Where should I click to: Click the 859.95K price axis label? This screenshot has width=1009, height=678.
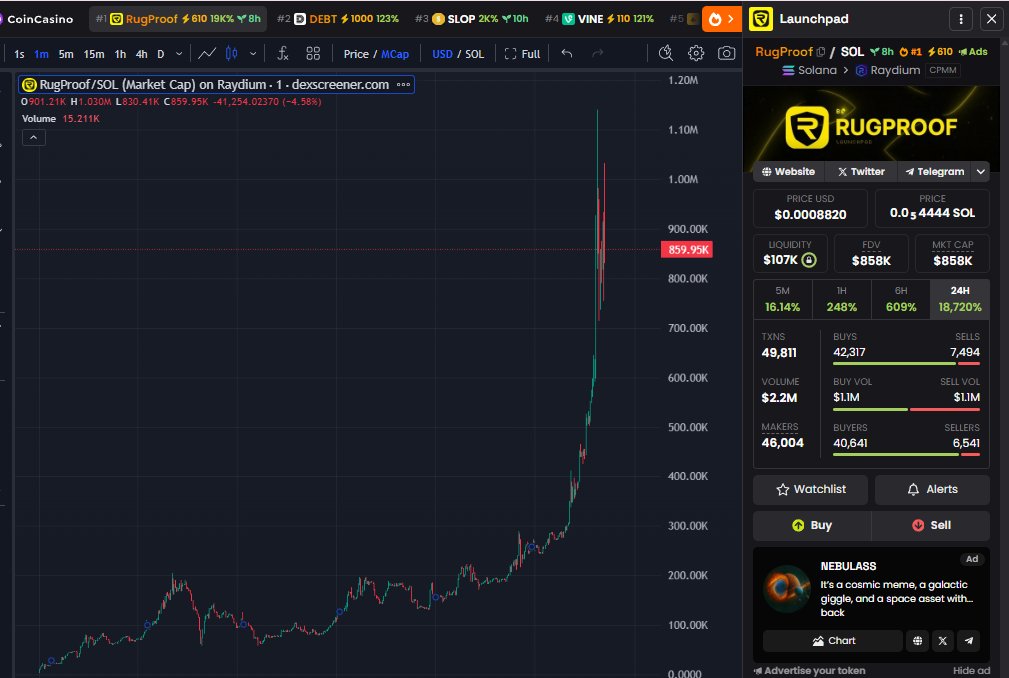point(687,250)
